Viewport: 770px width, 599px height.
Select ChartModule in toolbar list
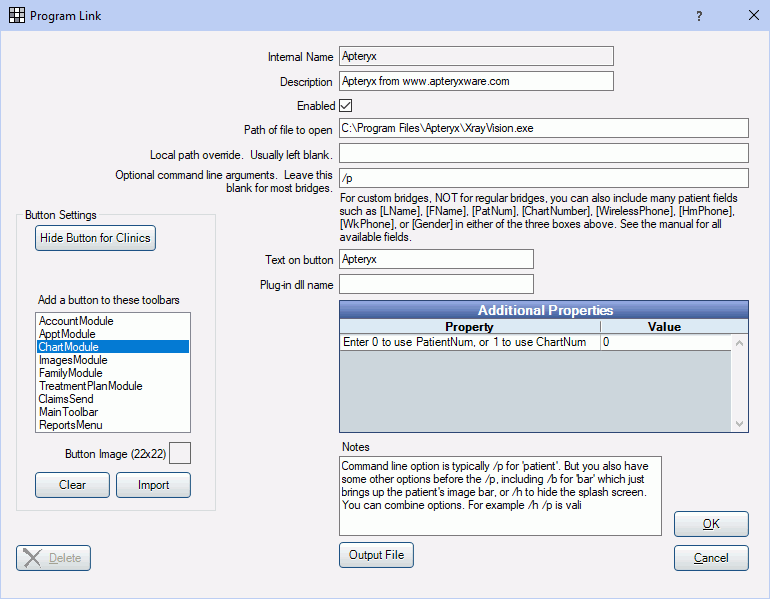click(113, 347)
